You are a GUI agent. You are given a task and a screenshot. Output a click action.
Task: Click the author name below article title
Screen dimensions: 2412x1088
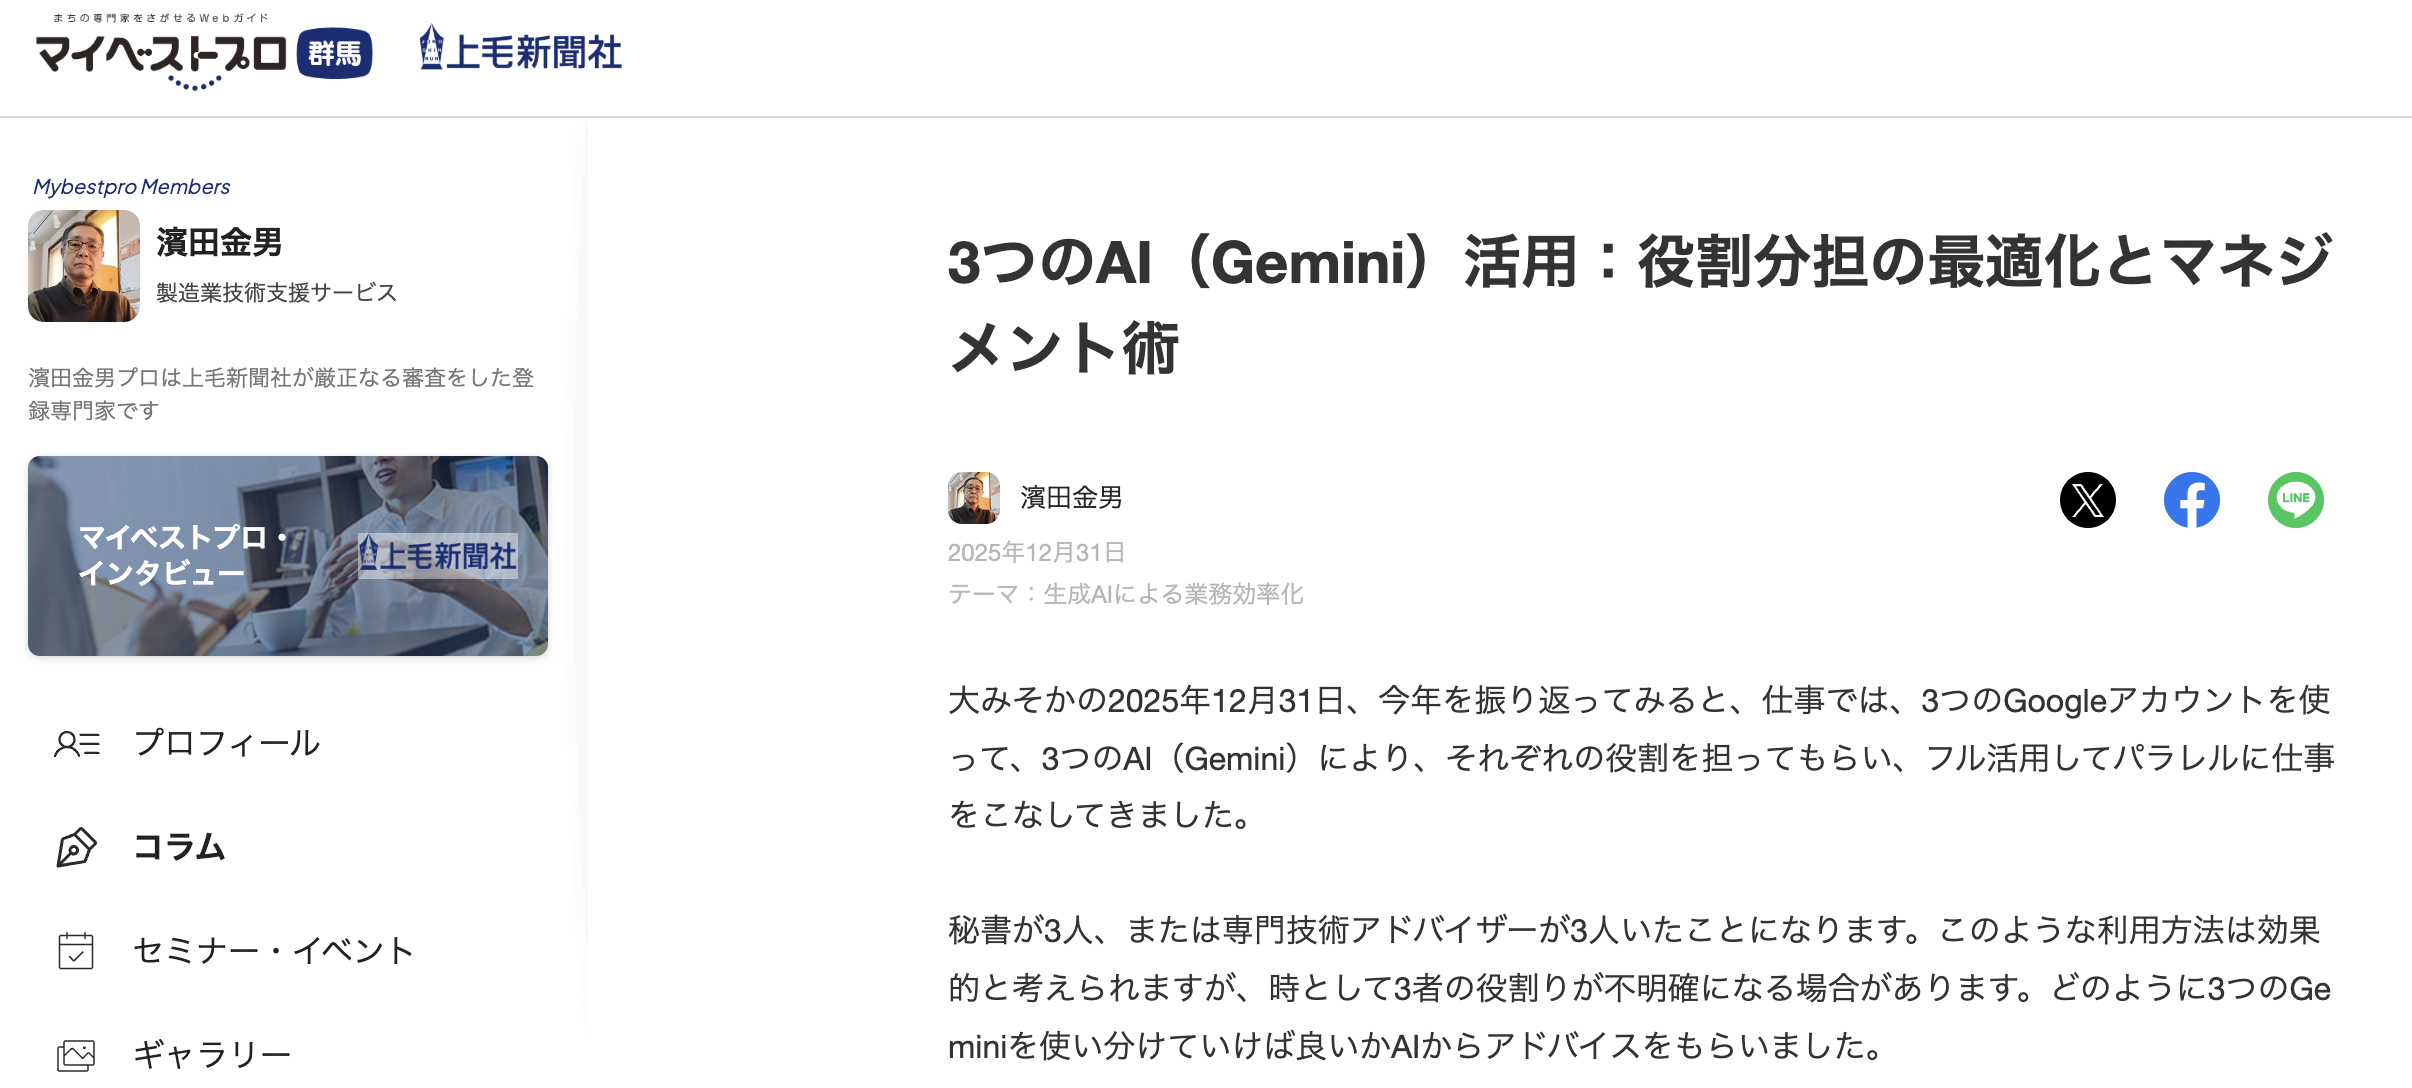[1071, 498]
